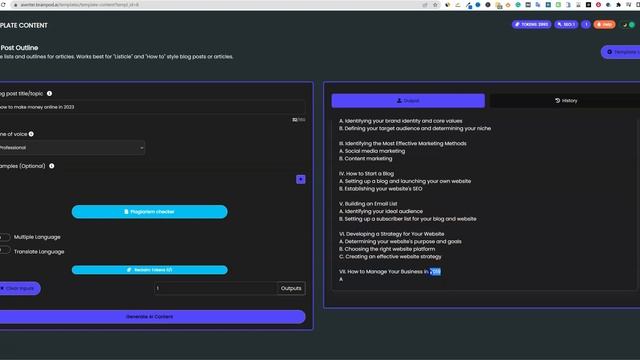Open the orange Help button
This screenshot has width=640, height=360.
coord(604,24)
